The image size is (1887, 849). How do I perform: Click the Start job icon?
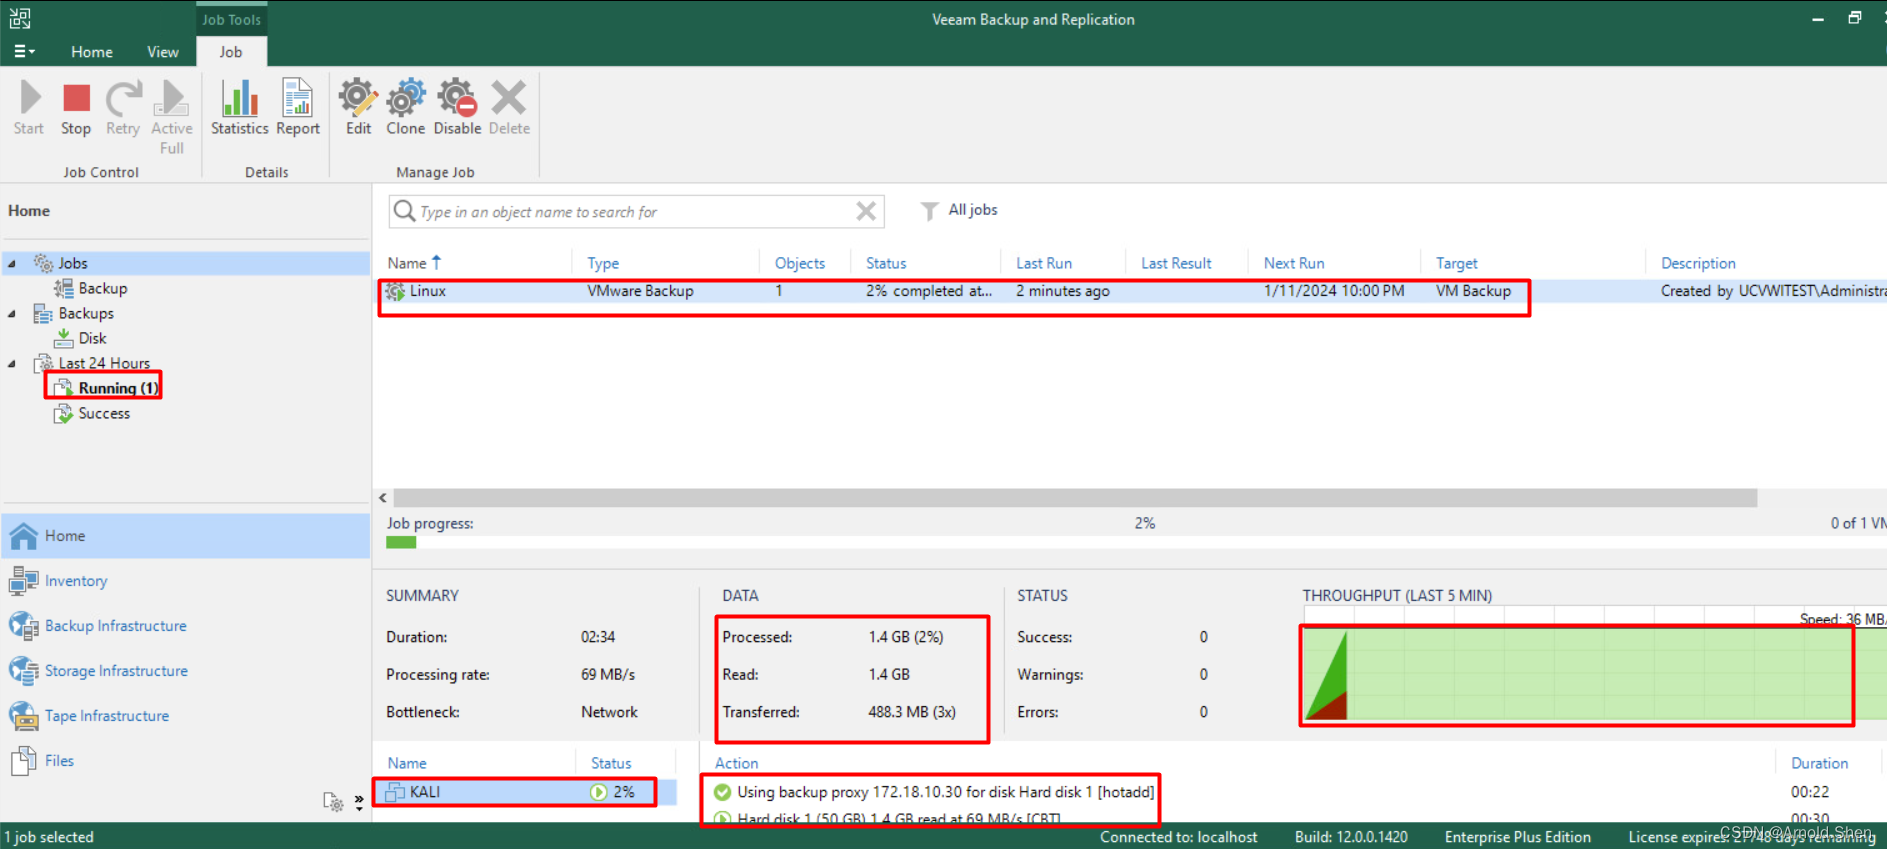tap(29, 107)
